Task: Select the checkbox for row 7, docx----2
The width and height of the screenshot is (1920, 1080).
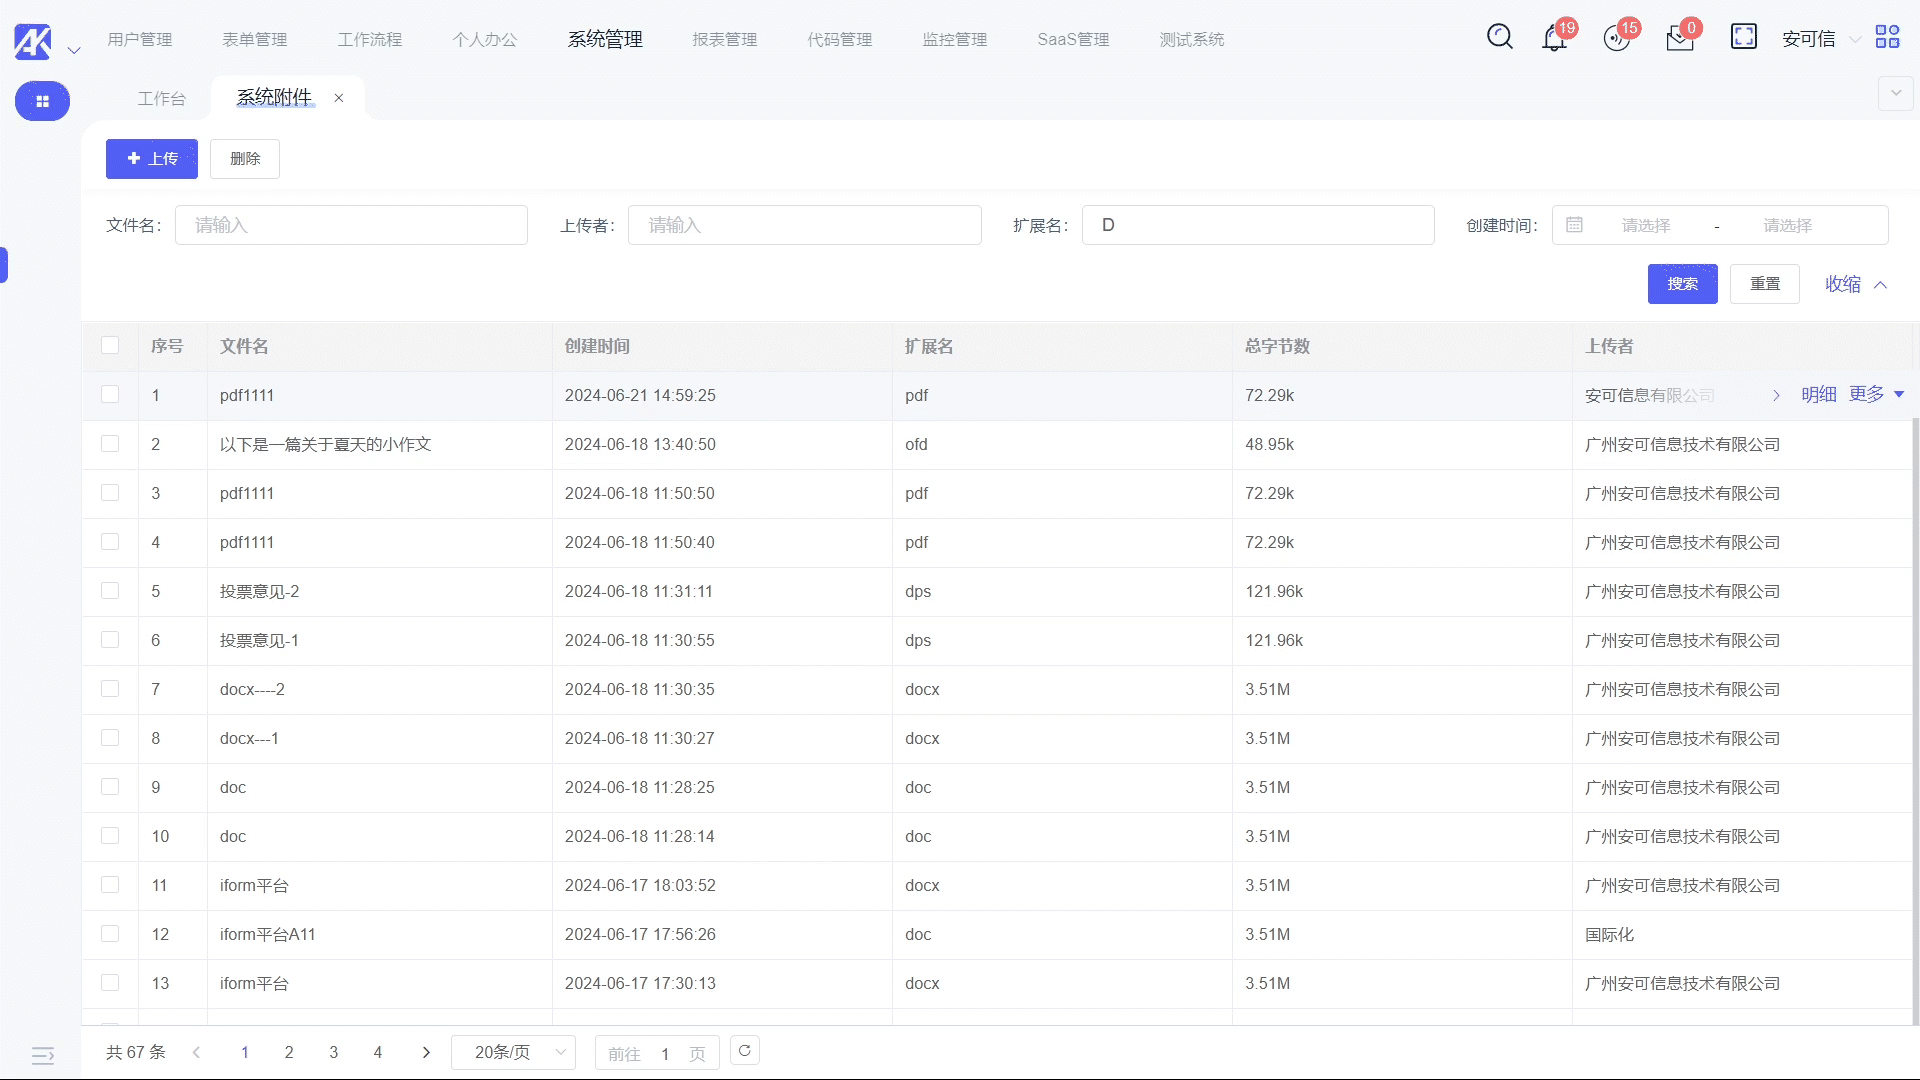Action: [110, 689]
